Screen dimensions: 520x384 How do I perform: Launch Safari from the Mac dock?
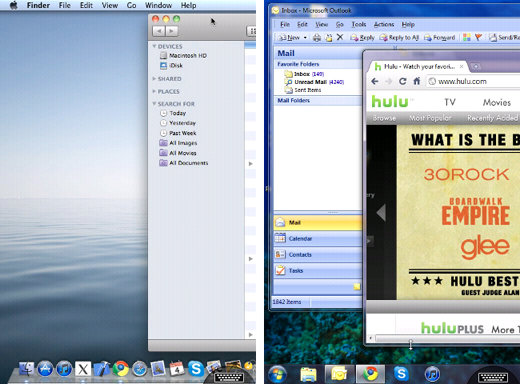[139, 369]
